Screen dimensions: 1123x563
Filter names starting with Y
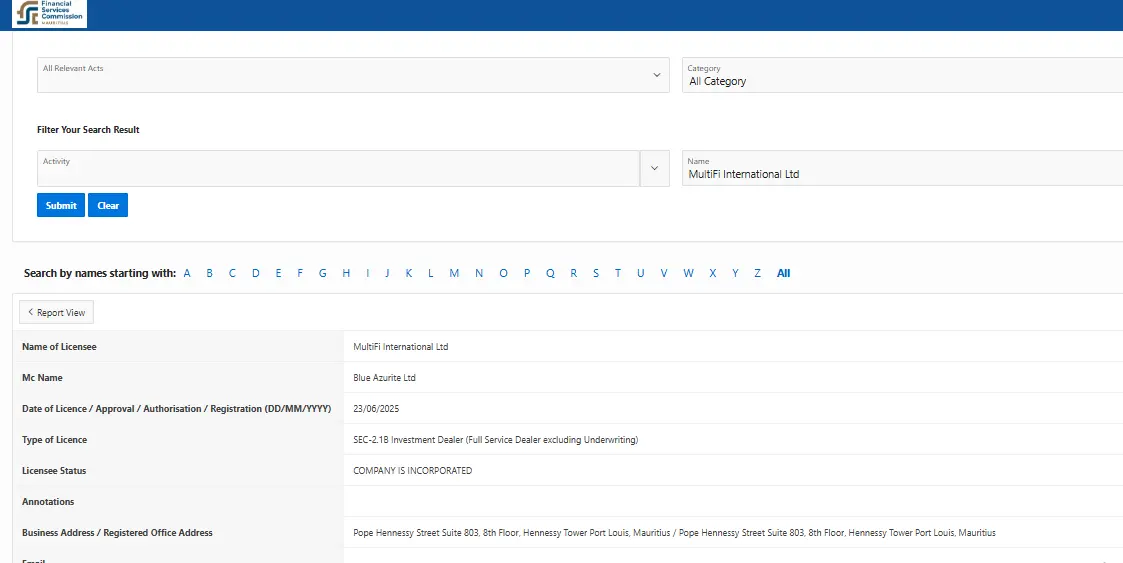pyautogui.click(x=735, y=273)
